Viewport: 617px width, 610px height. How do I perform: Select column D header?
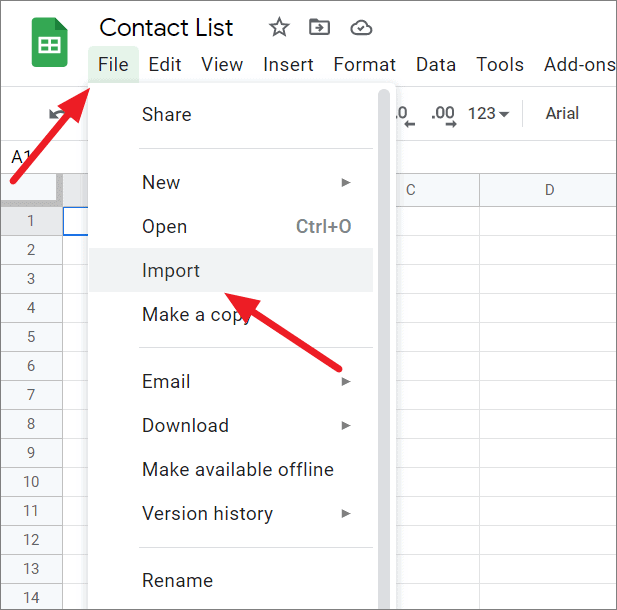click(549, 190)
